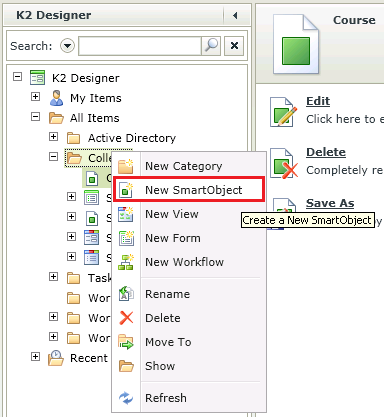Click the Show folder icon in menu
This screenshot has width=384, height=417.
click(126, 366)
